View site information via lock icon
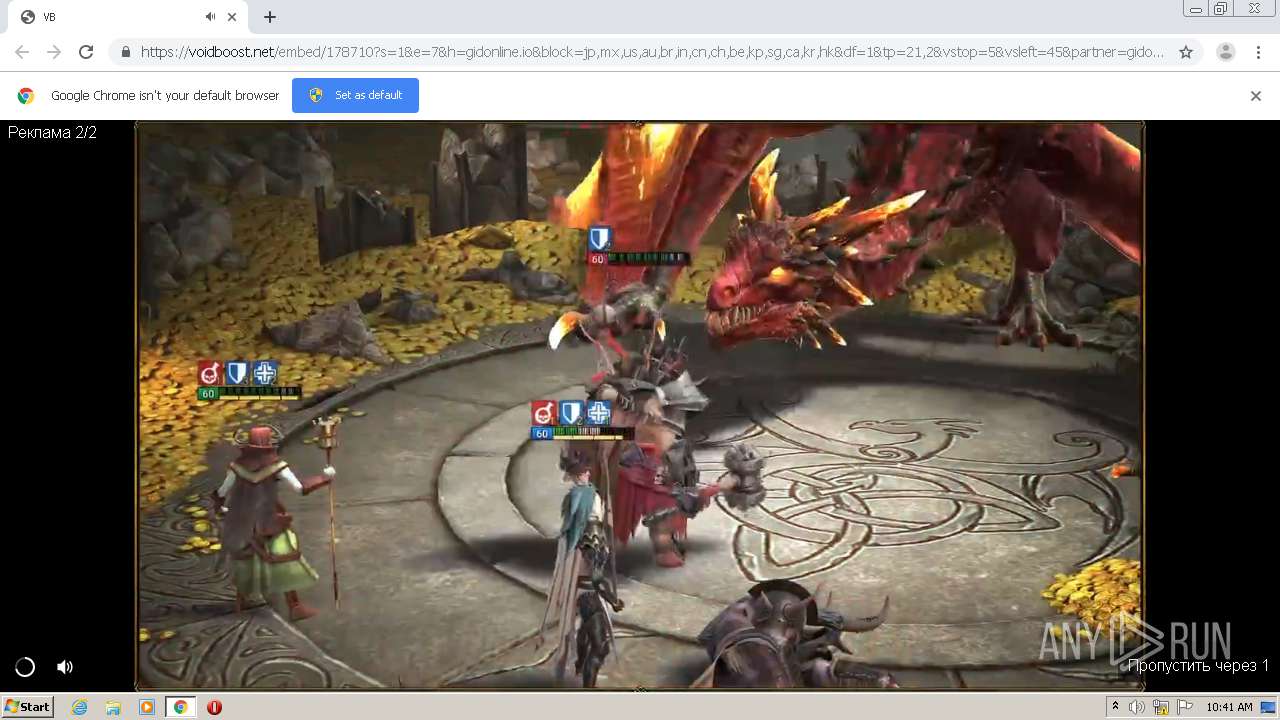 coord(126,52)
